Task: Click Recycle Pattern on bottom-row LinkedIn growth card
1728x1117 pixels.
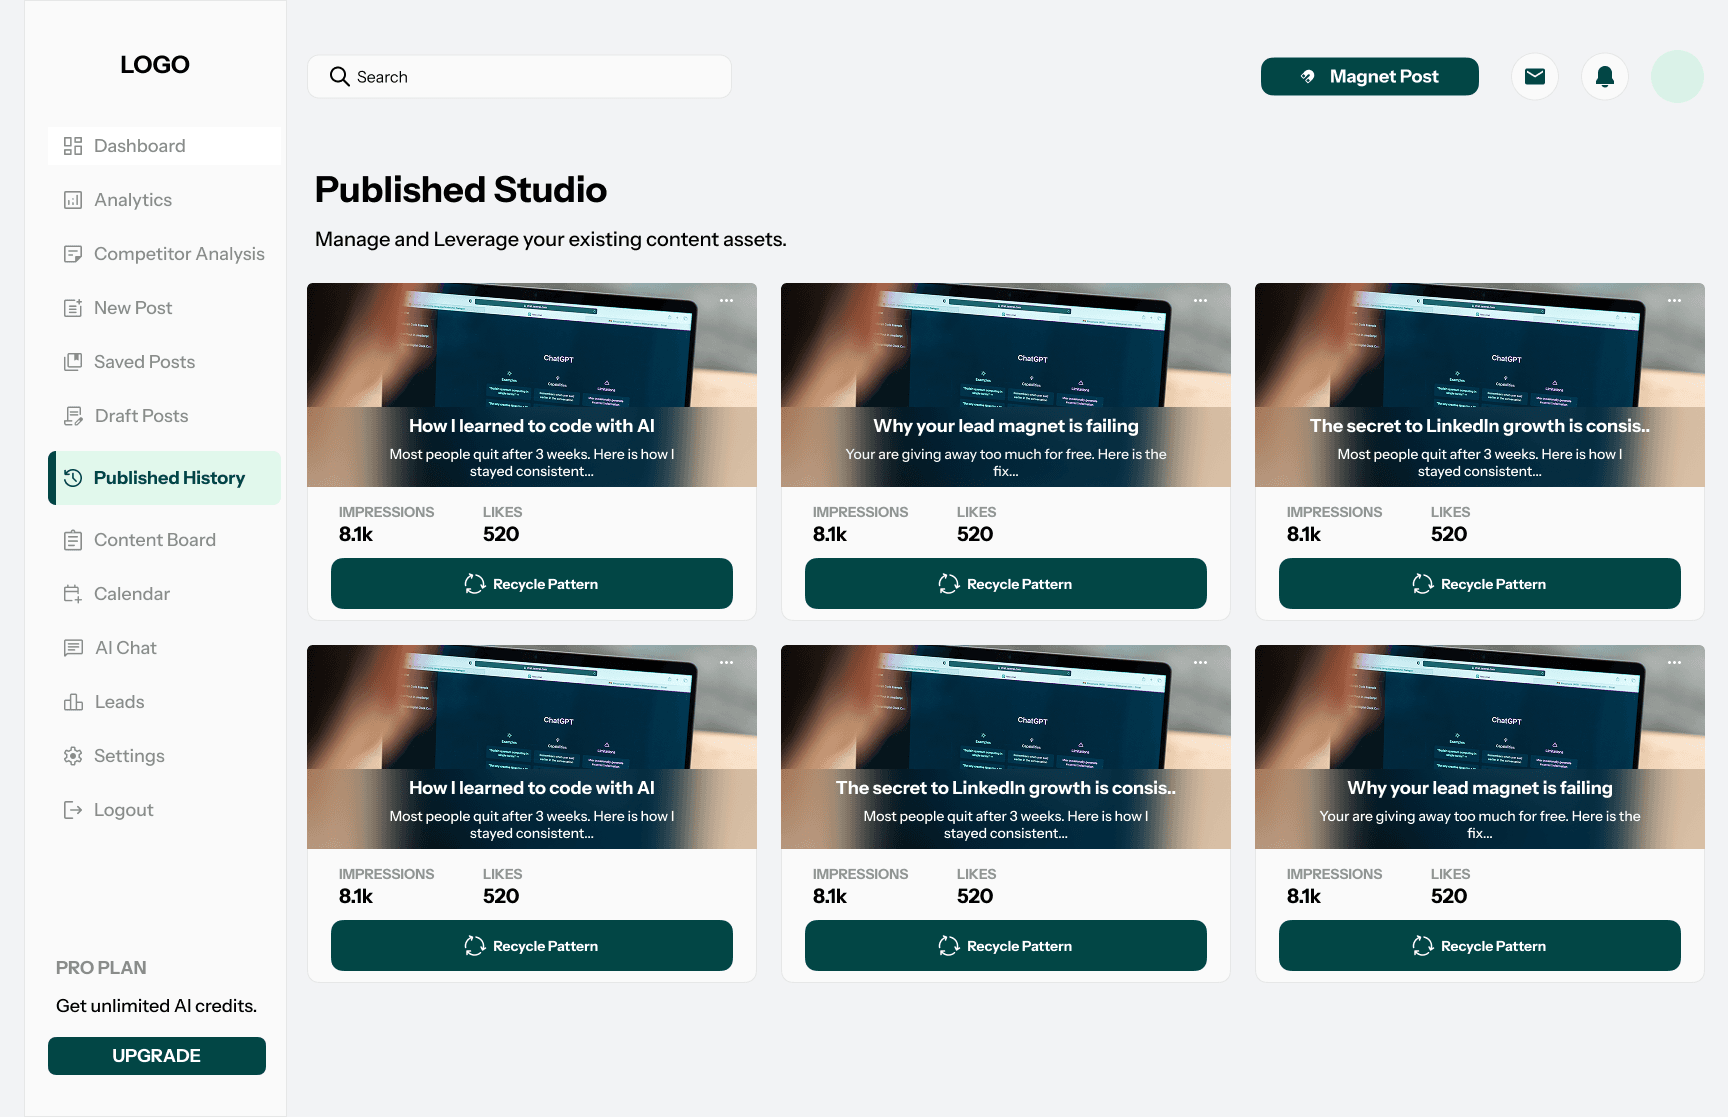Action: point(1006,946)
